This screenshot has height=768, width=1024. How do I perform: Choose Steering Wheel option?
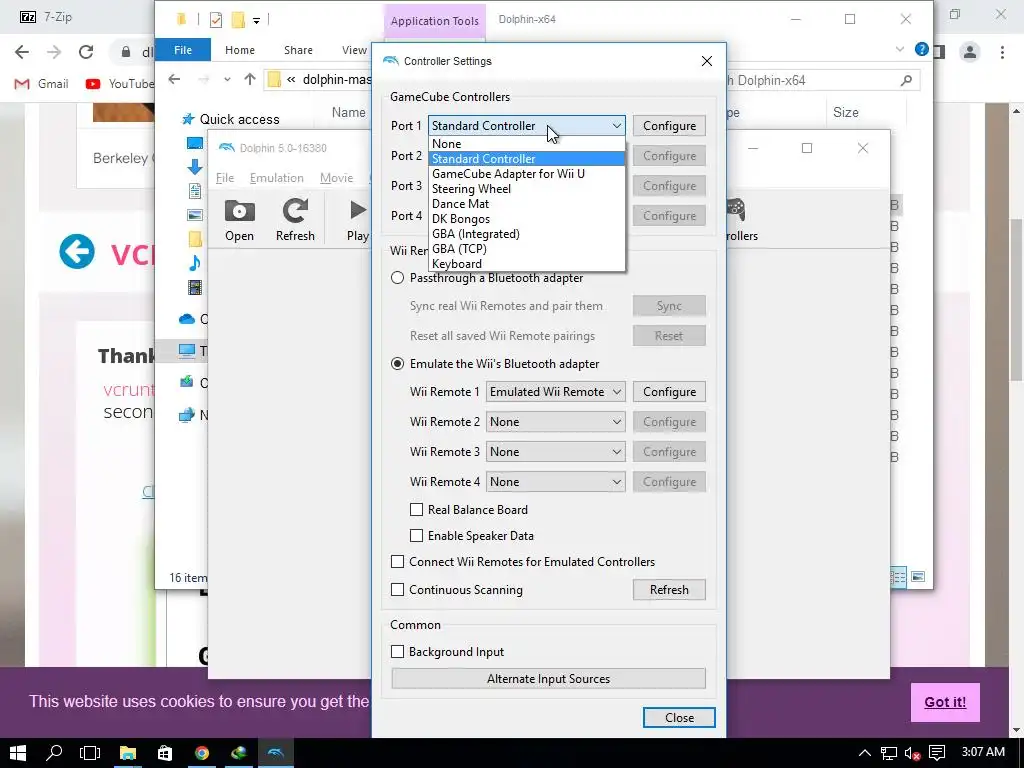[x=526, y=189]
